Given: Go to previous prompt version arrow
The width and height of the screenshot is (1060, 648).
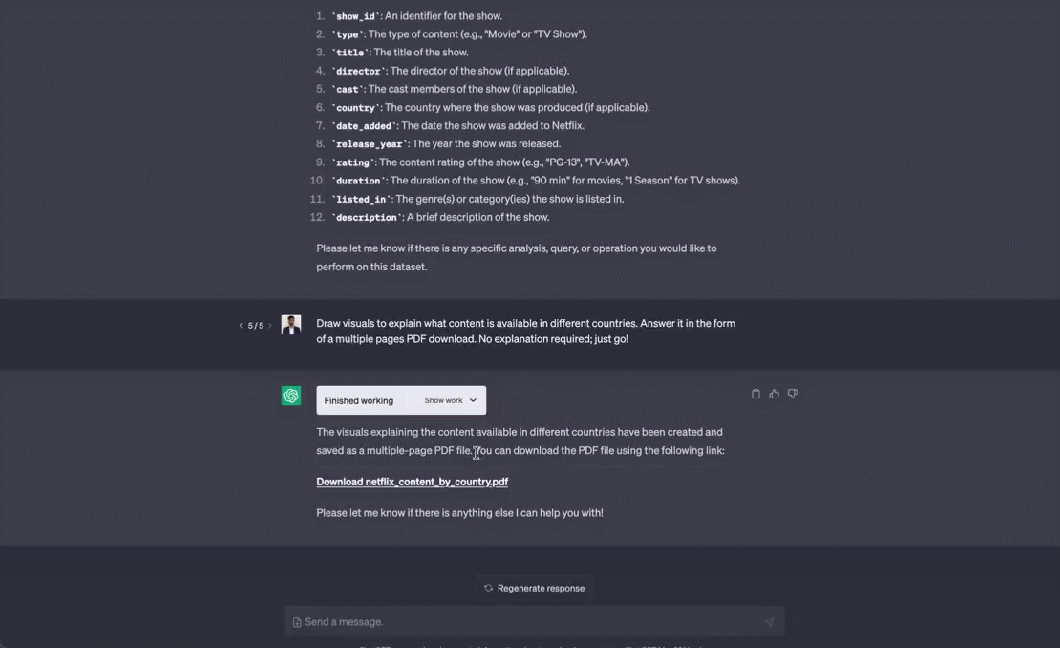Looking at the screenshot, I should point(241,326).
